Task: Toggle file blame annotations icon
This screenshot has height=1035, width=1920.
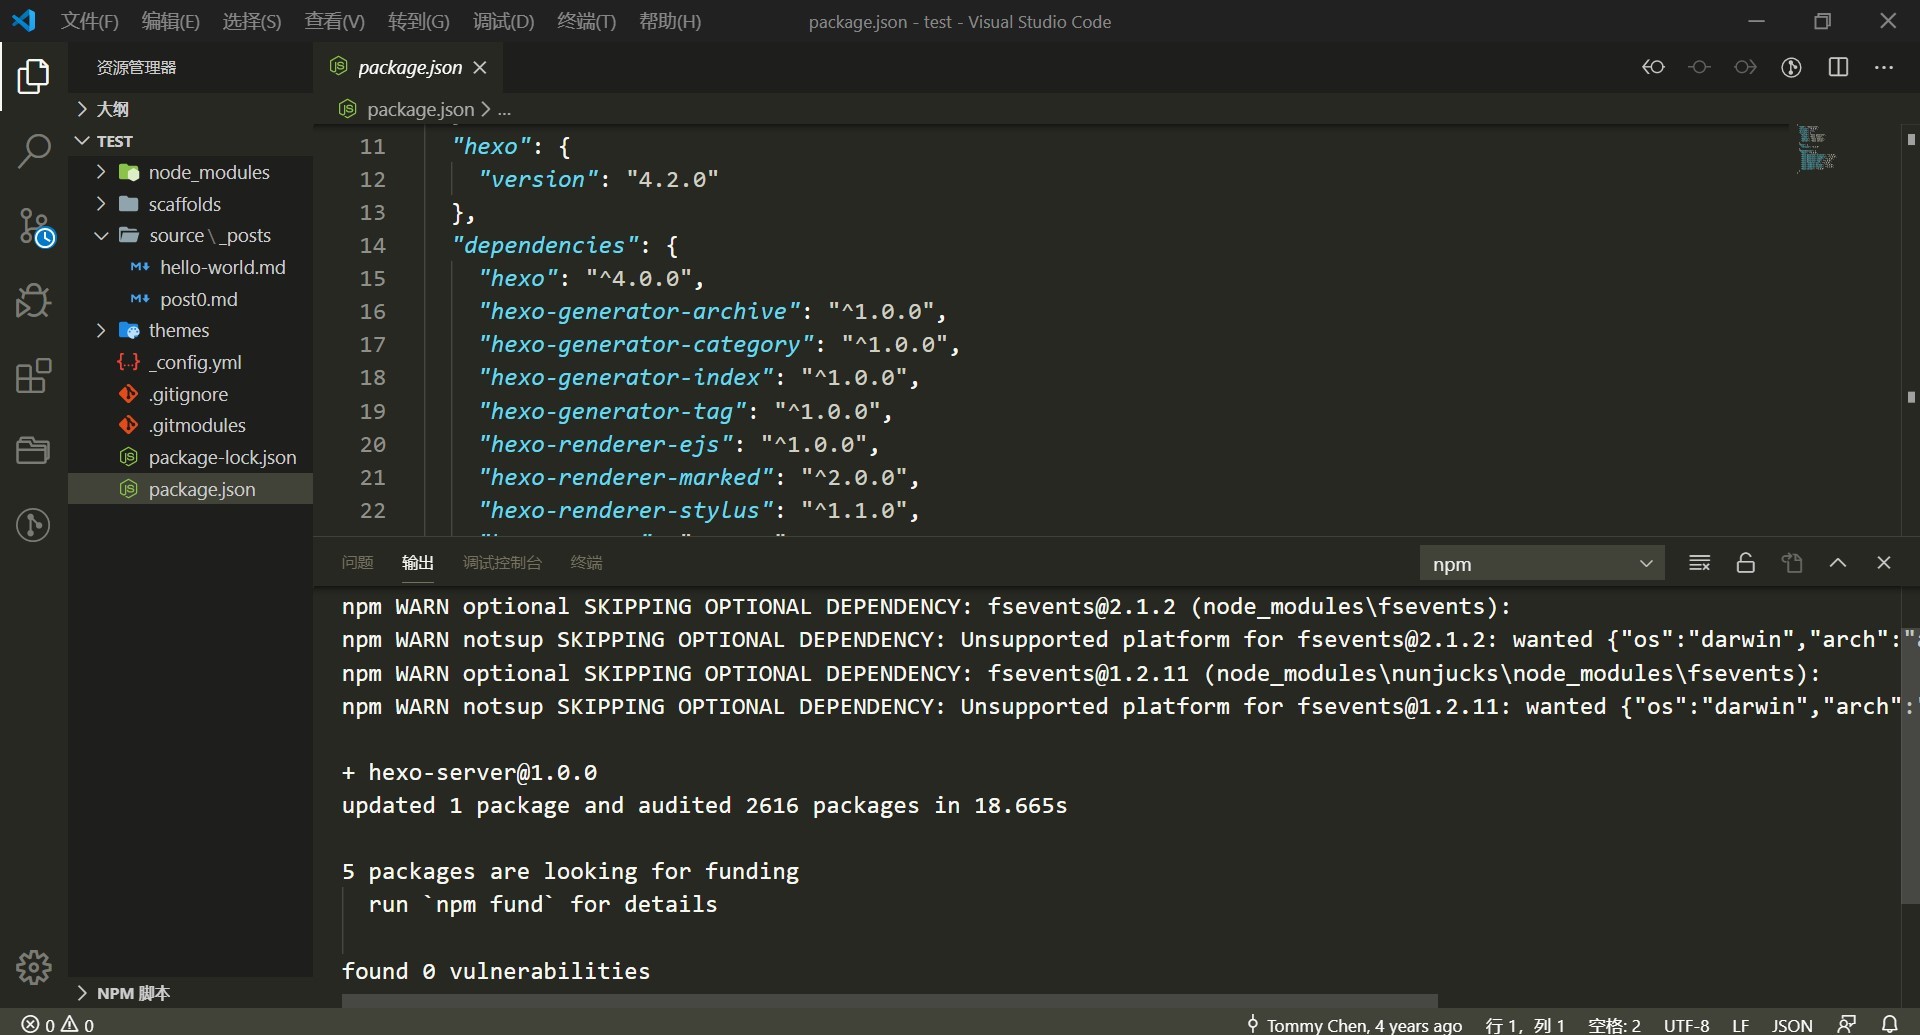Action: [x=1792, y=67]
